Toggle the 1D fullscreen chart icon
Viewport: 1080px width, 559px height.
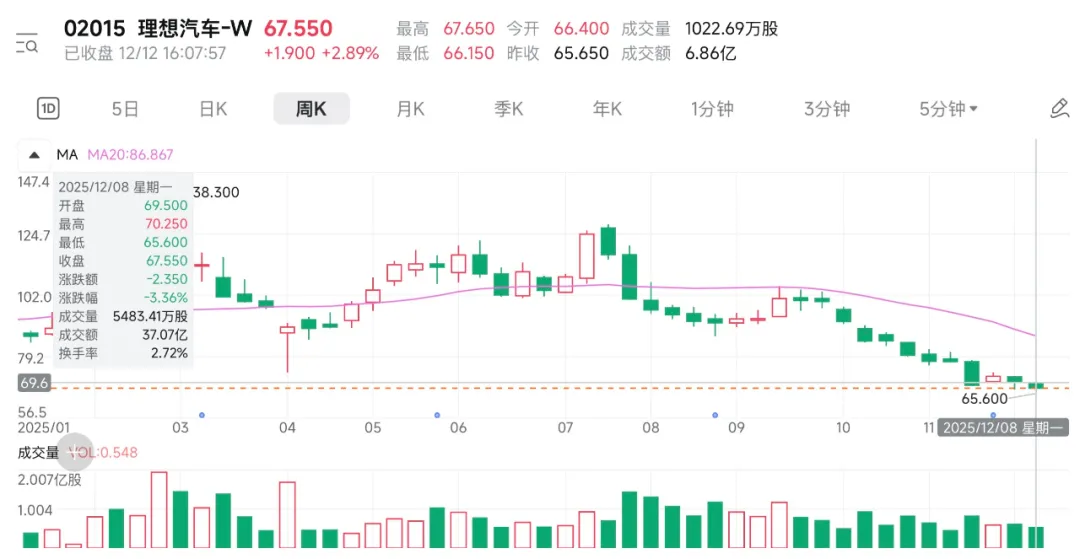click(x=48, y=109)
